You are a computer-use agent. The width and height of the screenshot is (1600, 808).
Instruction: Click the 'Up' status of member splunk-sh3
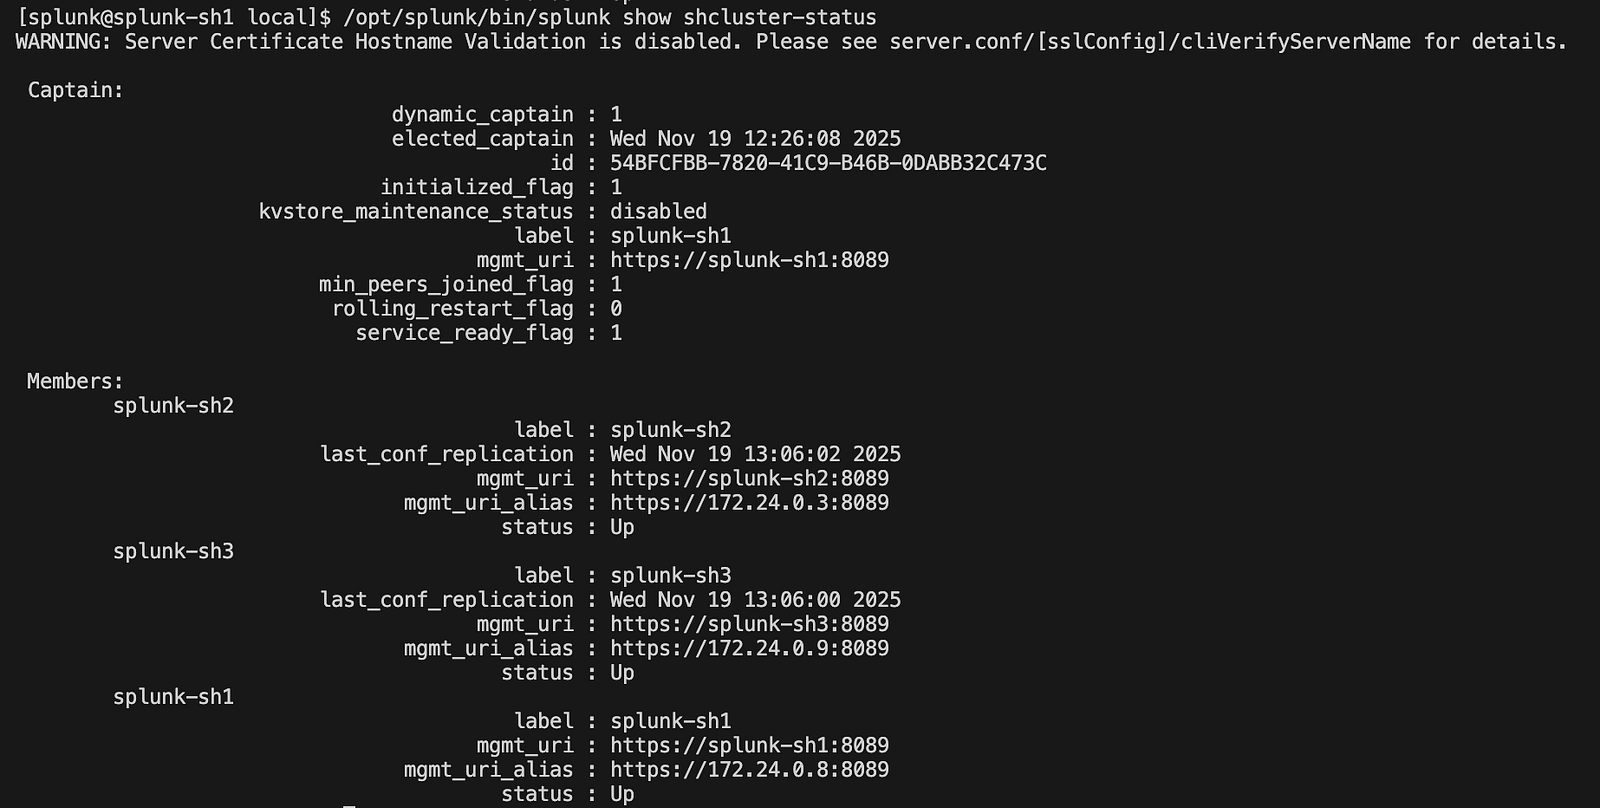pyautogui.click(x=622, y=673)
